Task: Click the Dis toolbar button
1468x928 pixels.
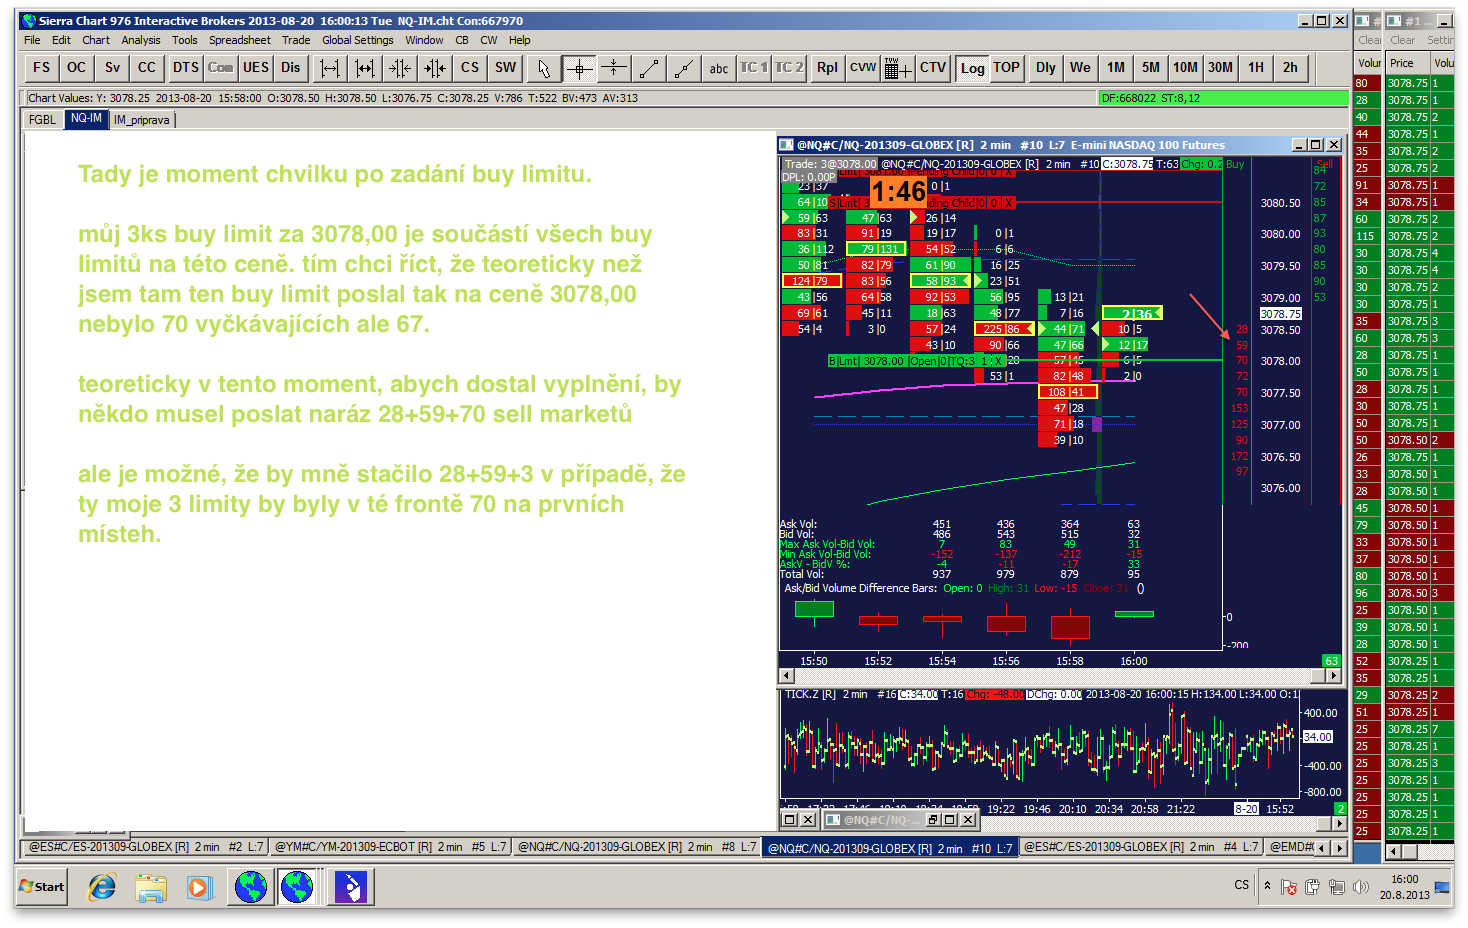Action: [x=291, y=68]
